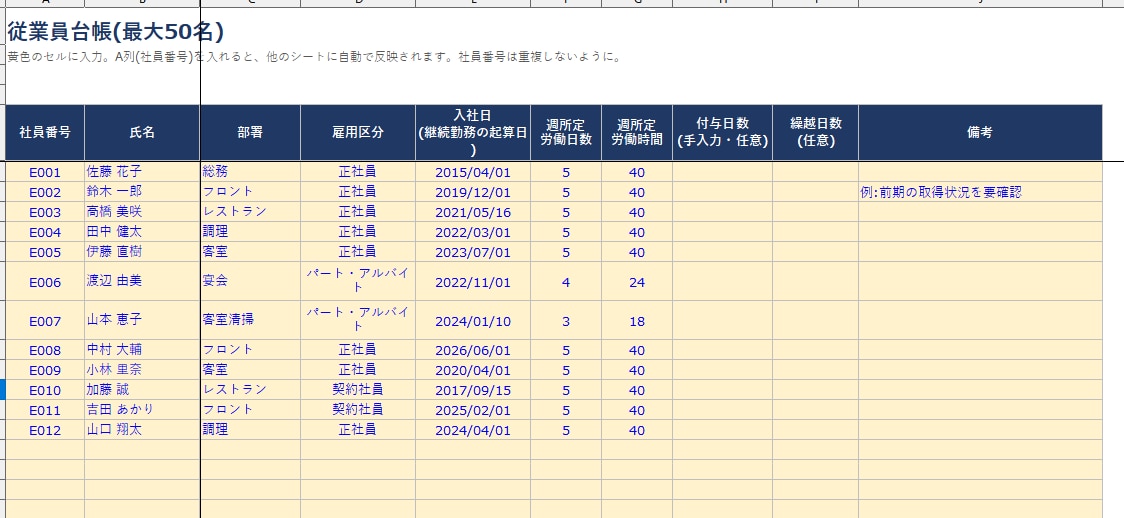Select the name cell 山口 翔太
Screen dimensions: 1124x518
[142, 431]
